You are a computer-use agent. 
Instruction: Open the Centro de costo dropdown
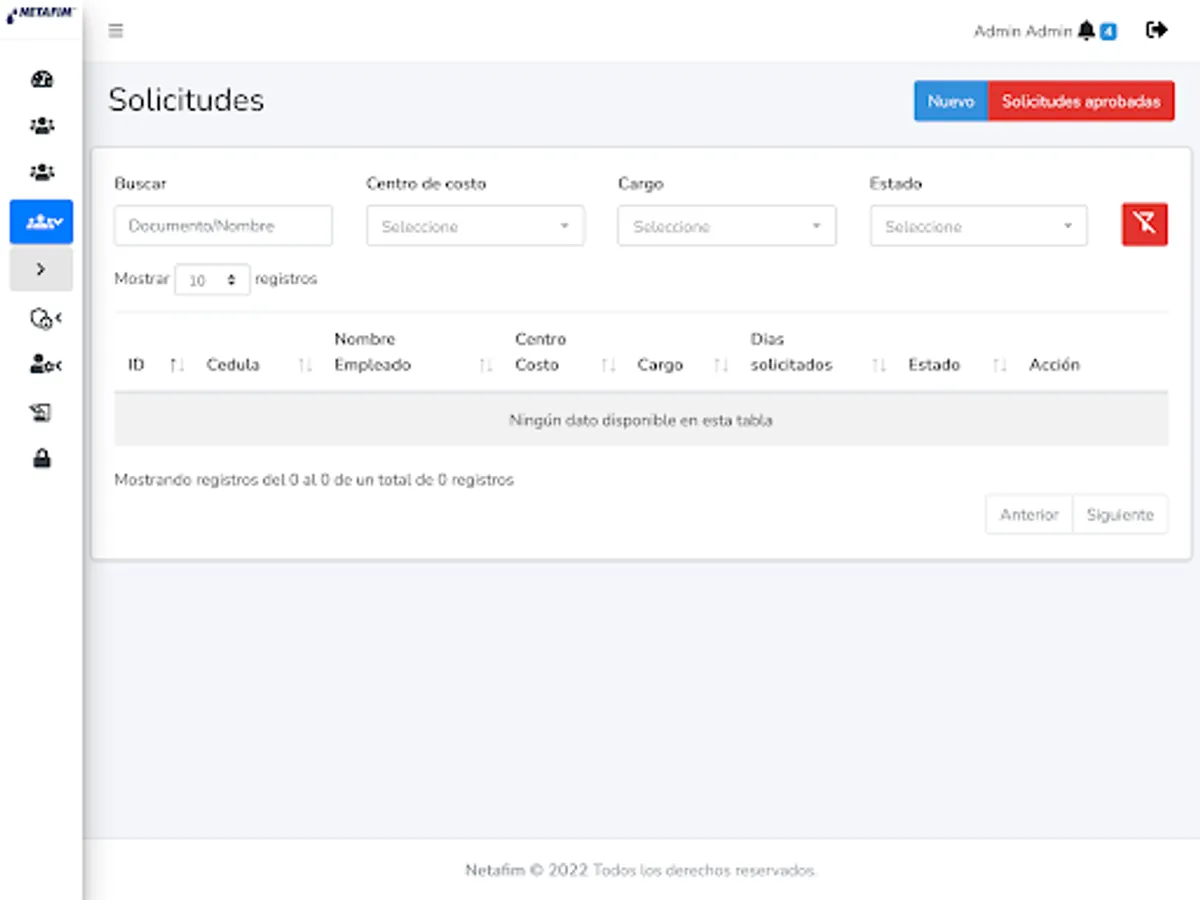(475, 226)
